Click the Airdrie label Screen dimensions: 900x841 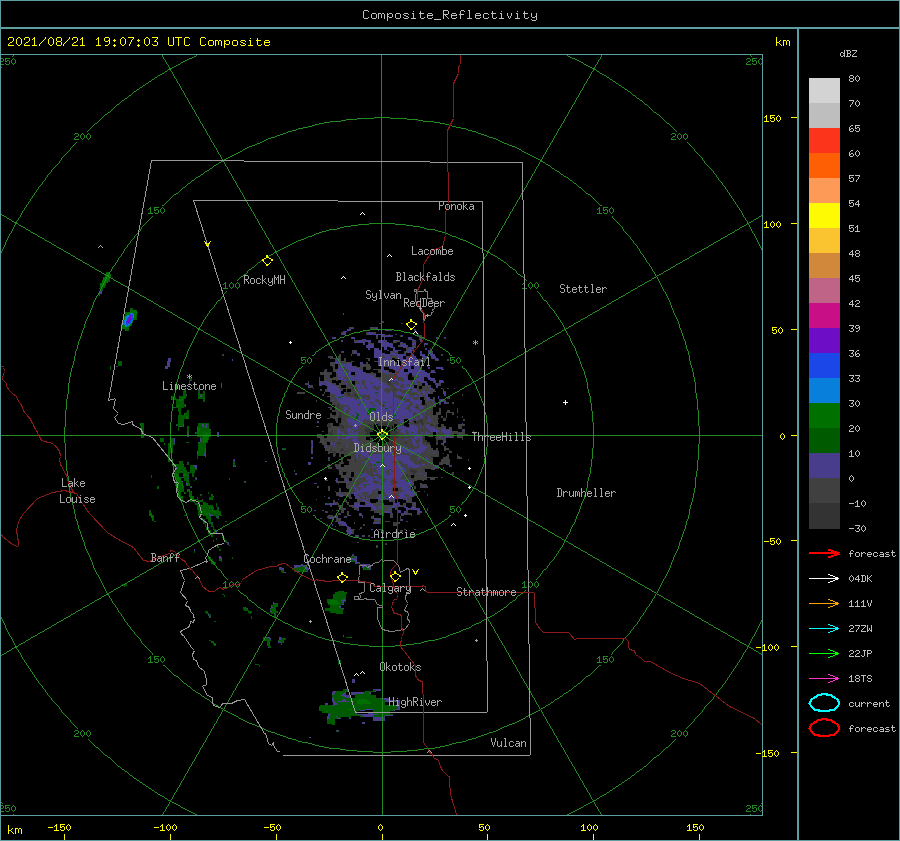(394, 534)
